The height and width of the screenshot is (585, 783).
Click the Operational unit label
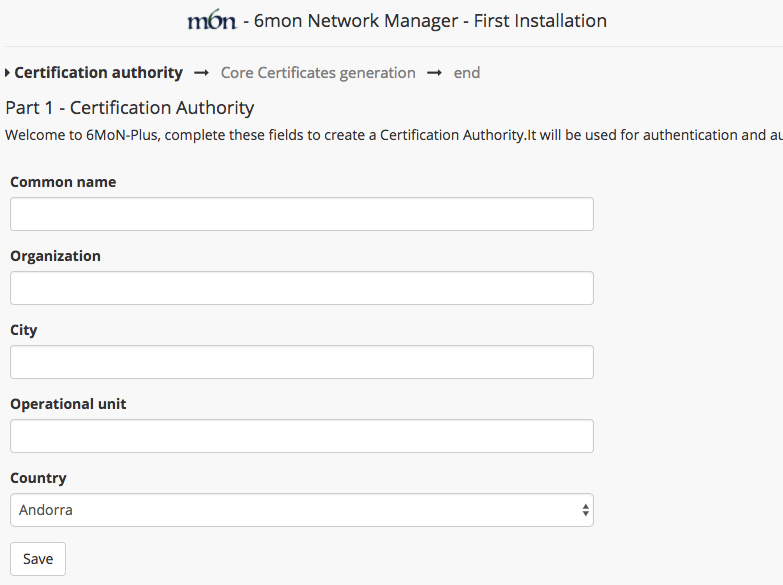tap(68, 404)
